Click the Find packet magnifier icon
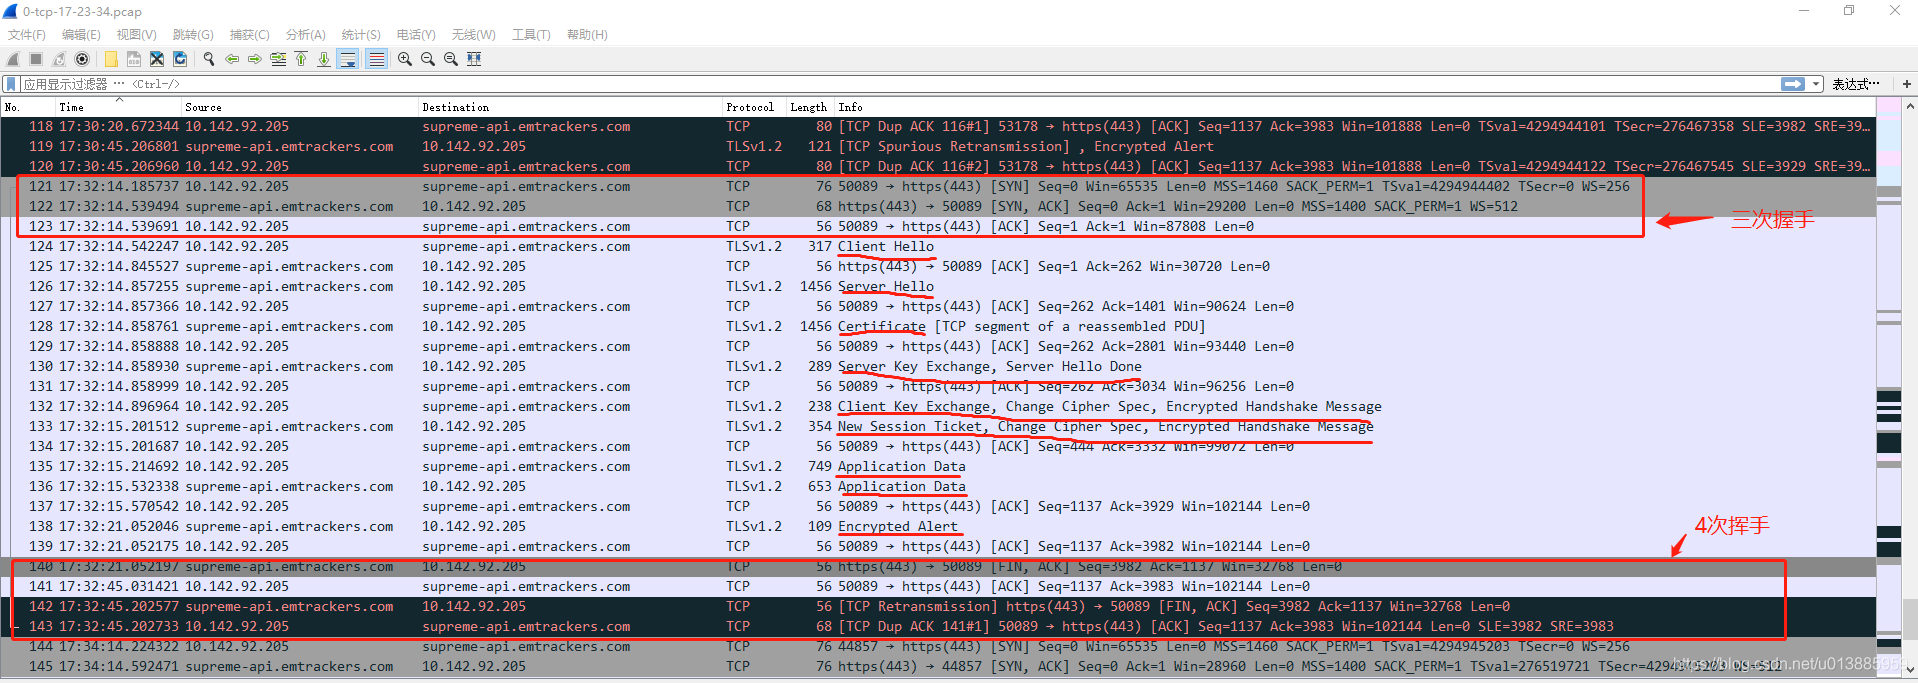Image resolution: width=1918 pixels, height=683 pixels. pyautogui.click(x=208, y=59)
